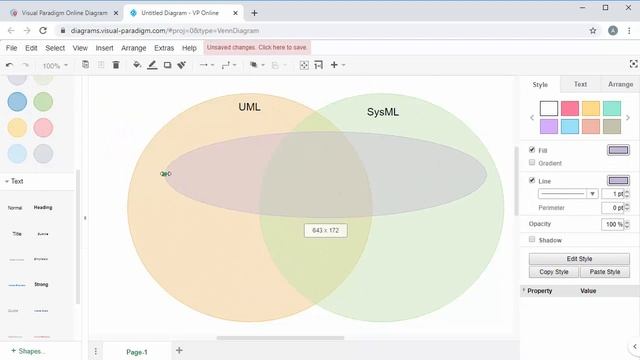Click the Copy Style button
This screenshot has width=640, height=360.
554,272
